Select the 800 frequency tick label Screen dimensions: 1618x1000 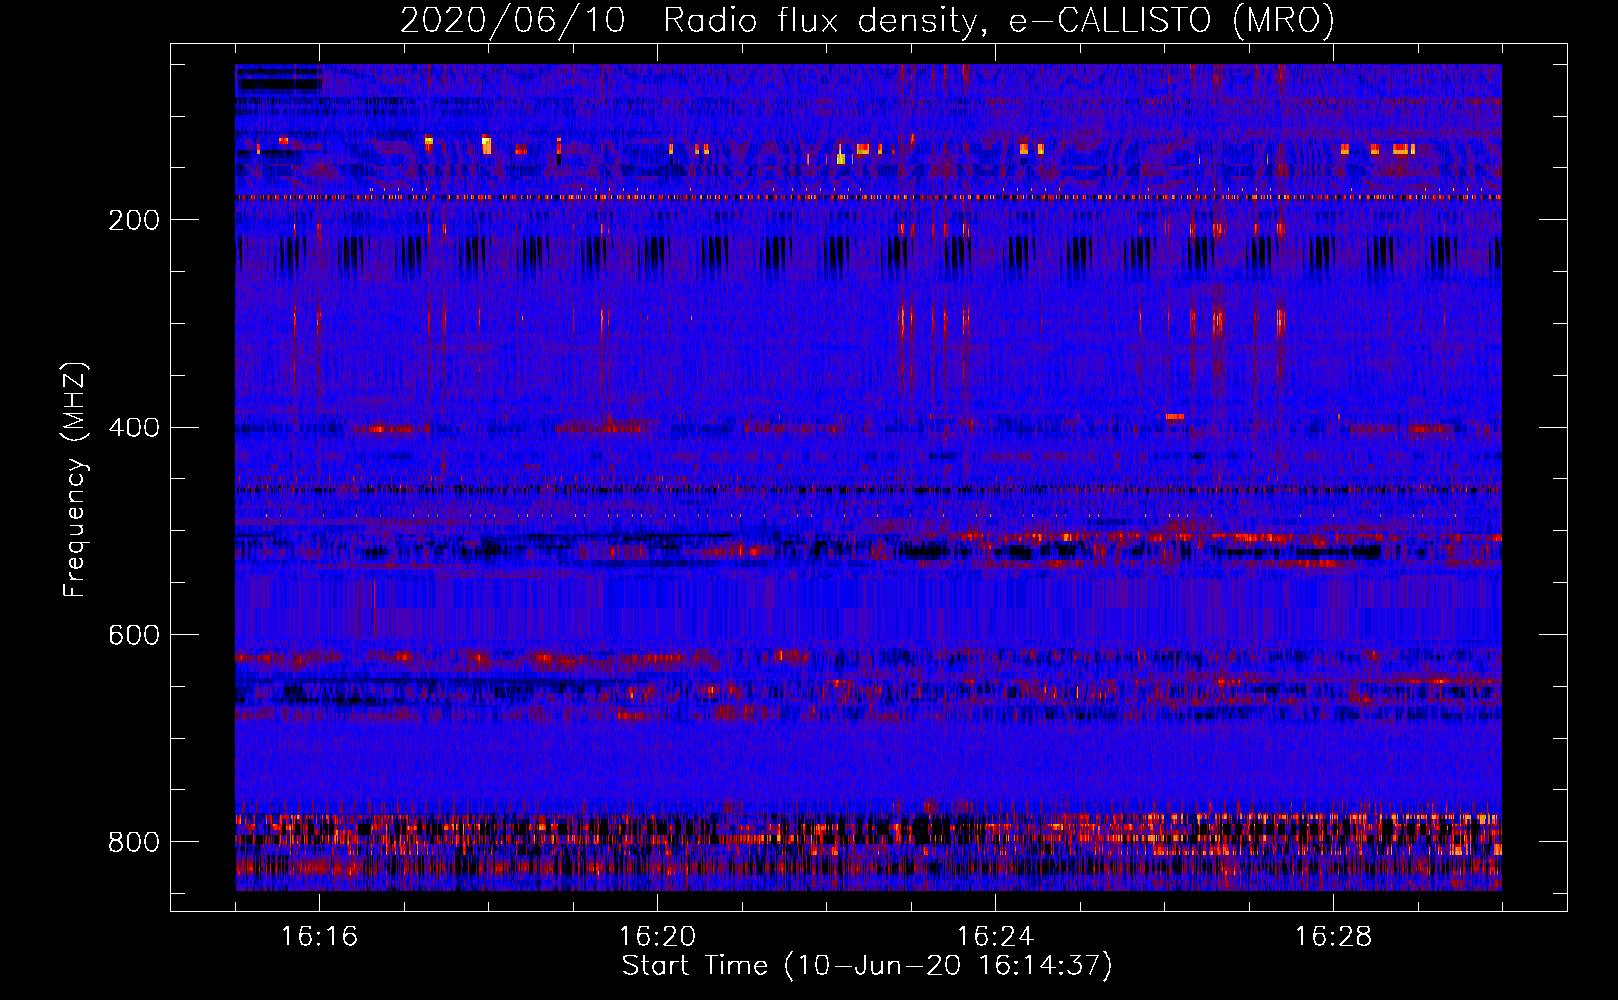(x=134, y=843)
